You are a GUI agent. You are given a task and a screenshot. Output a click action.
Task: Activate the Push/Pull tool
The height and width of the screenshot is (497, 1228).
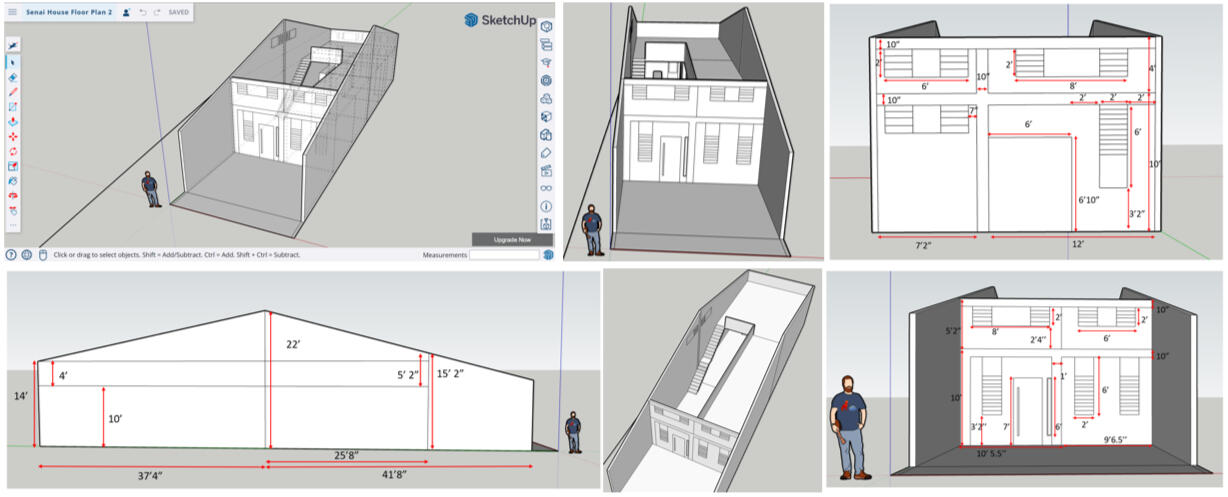click(x=12, y=121)
